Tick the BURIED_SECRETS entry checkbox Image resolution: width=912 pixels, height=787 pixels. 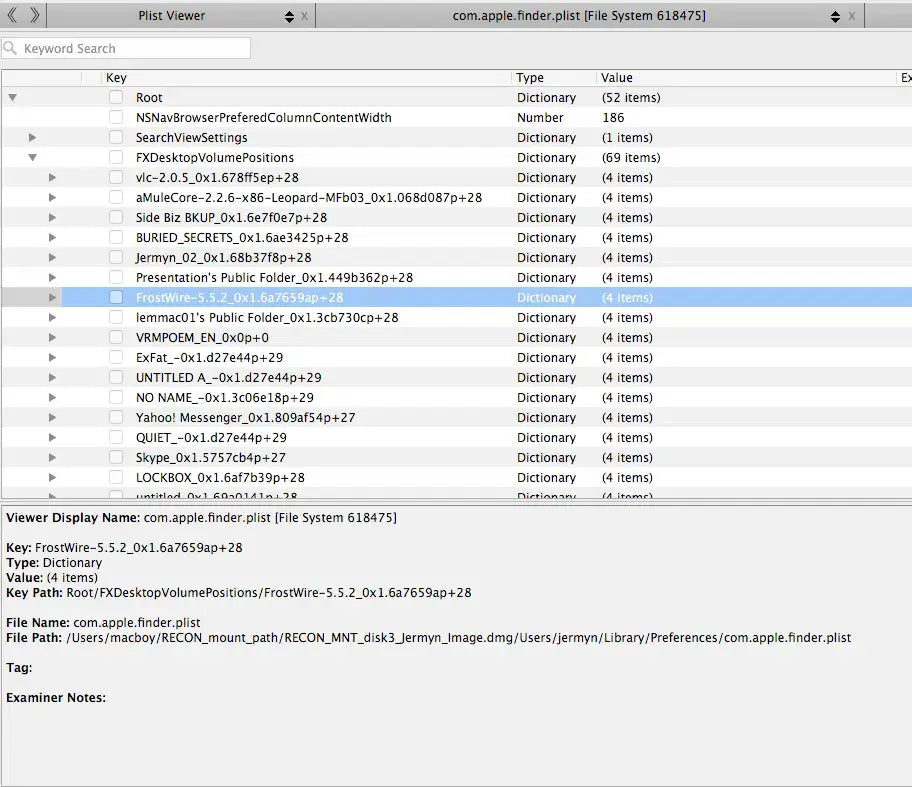click(116, 237)
